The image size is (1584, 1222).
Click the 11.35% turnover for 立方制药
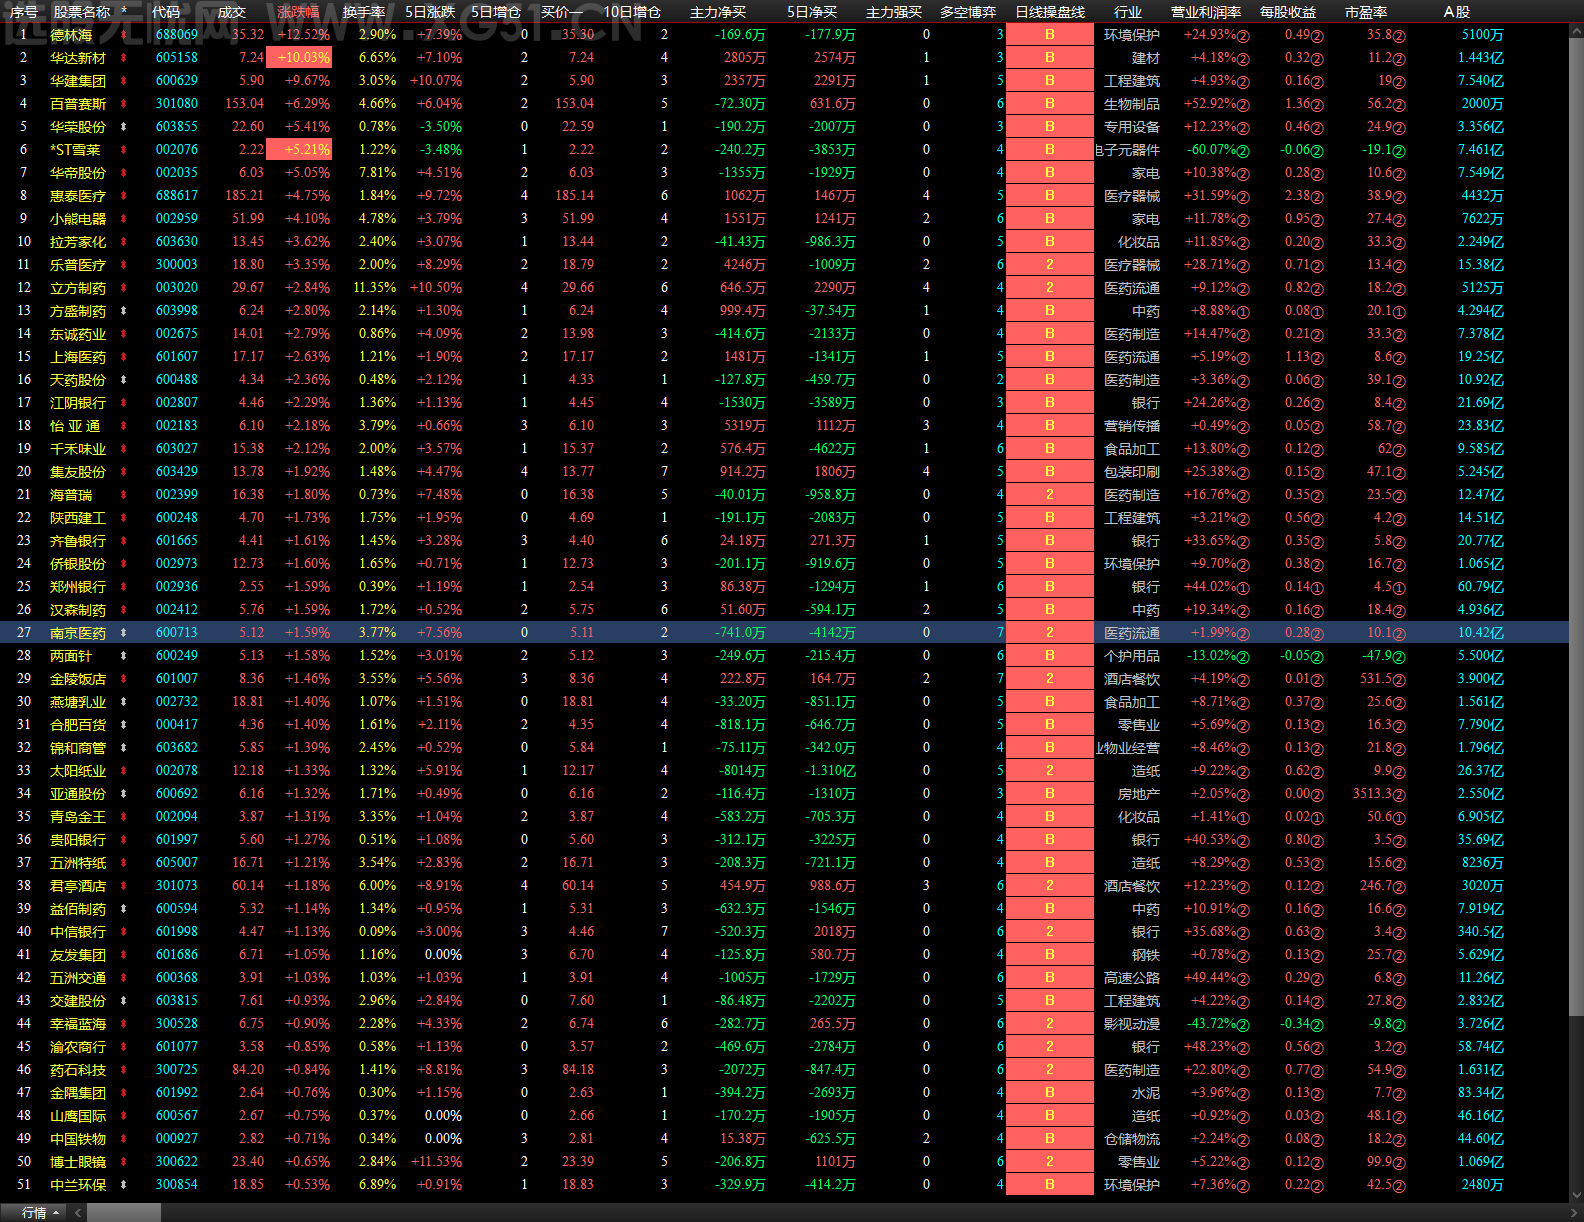[x=375, y=288]
